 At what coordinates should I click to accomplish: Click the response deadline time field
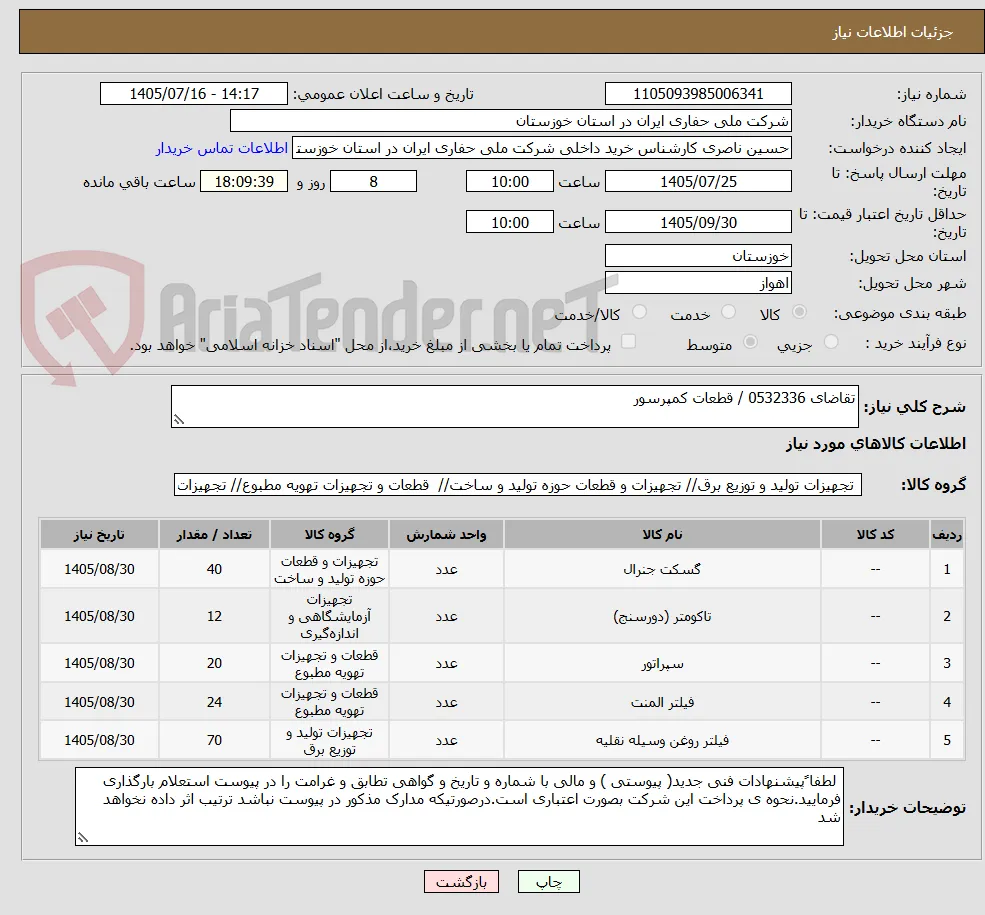509,181
